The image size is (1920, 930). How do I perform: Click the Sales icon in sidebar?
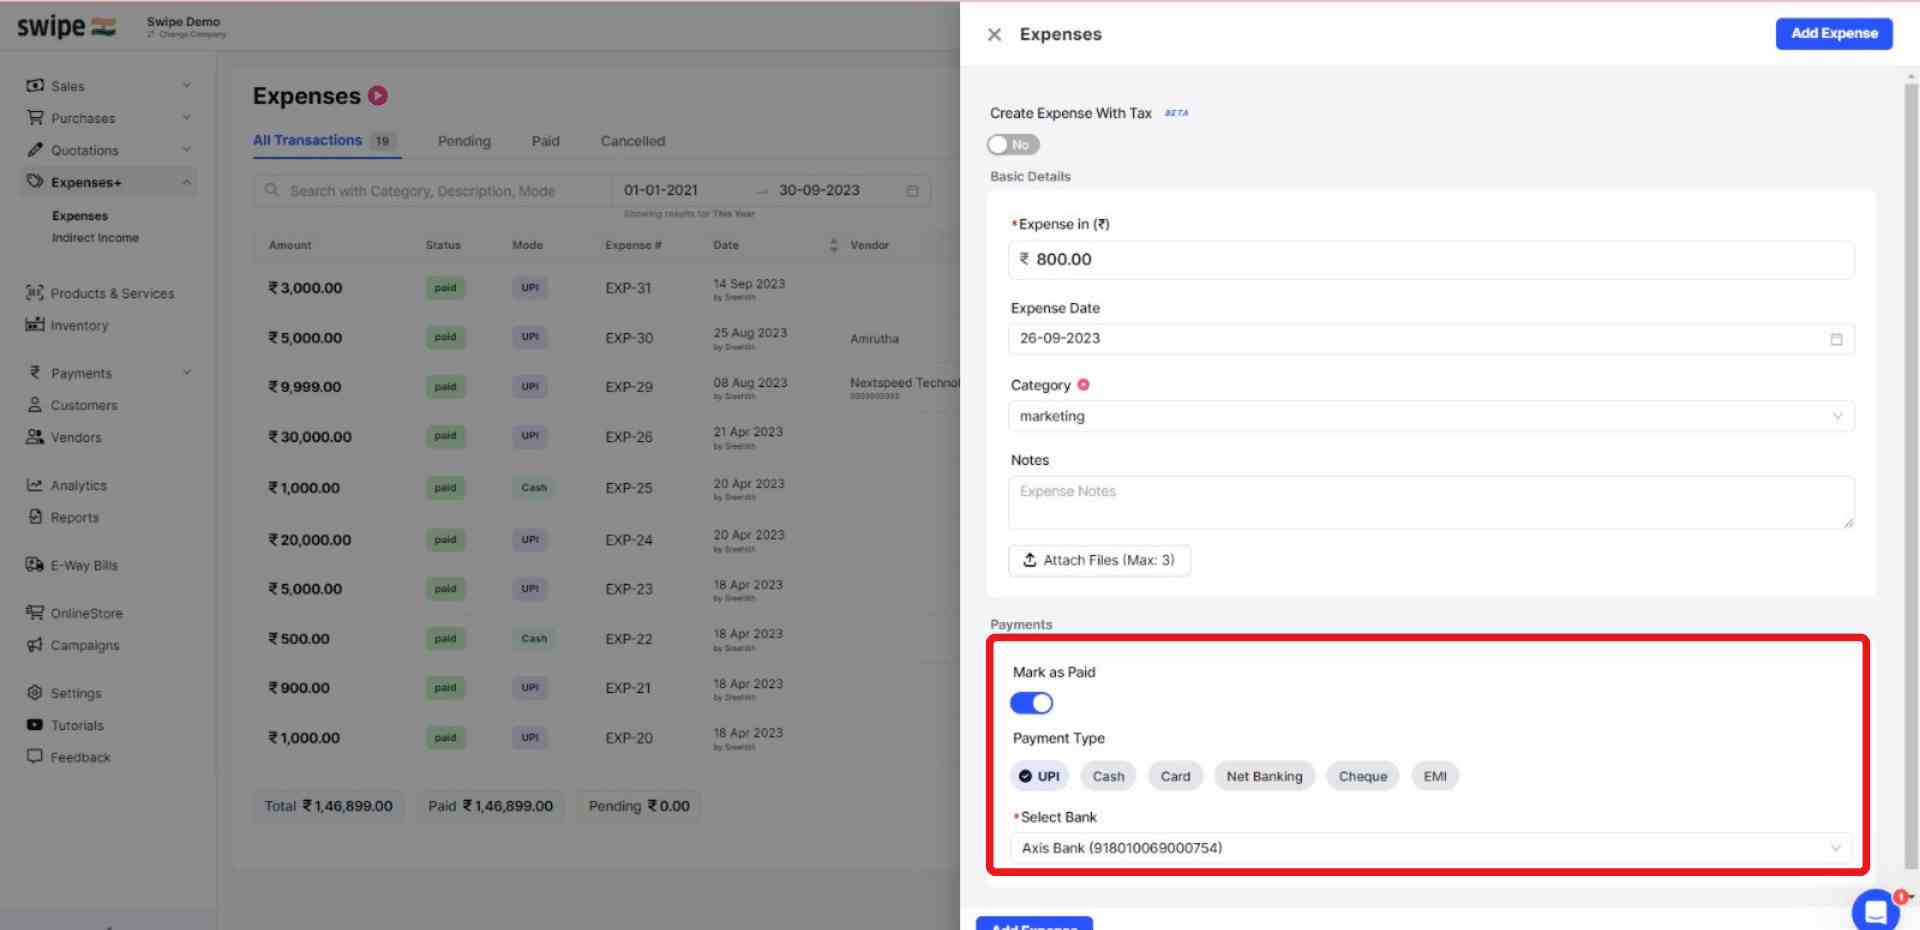[x=35, y=85]
